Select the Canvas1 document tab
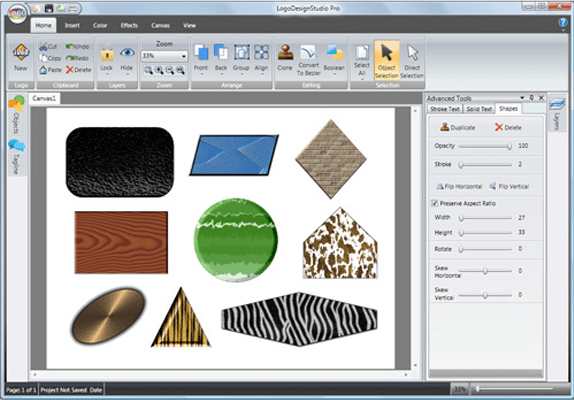The width and height of the screenshot is (574, 400). tap(44, 98)
